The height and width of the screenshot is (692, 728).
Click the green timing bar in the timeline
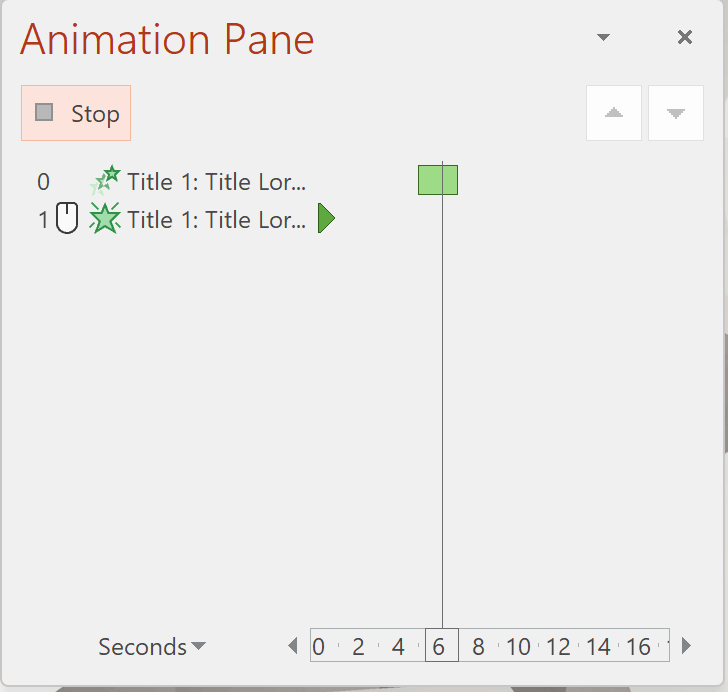pos(438,180)
